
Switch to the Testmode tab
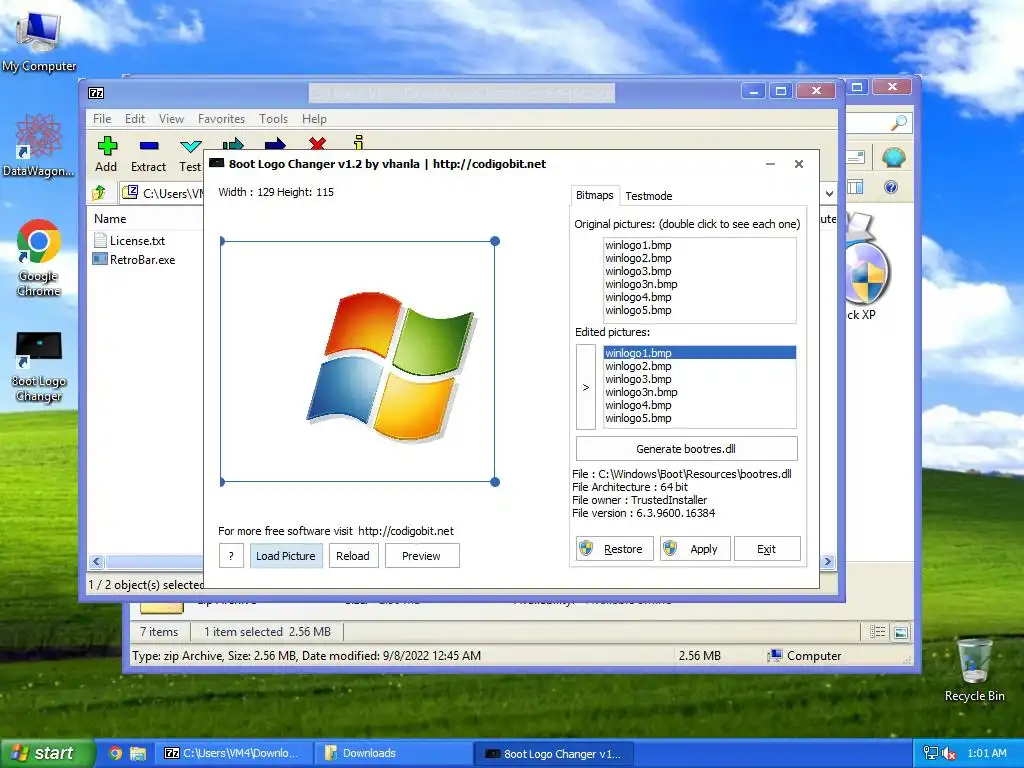point(648,196)
